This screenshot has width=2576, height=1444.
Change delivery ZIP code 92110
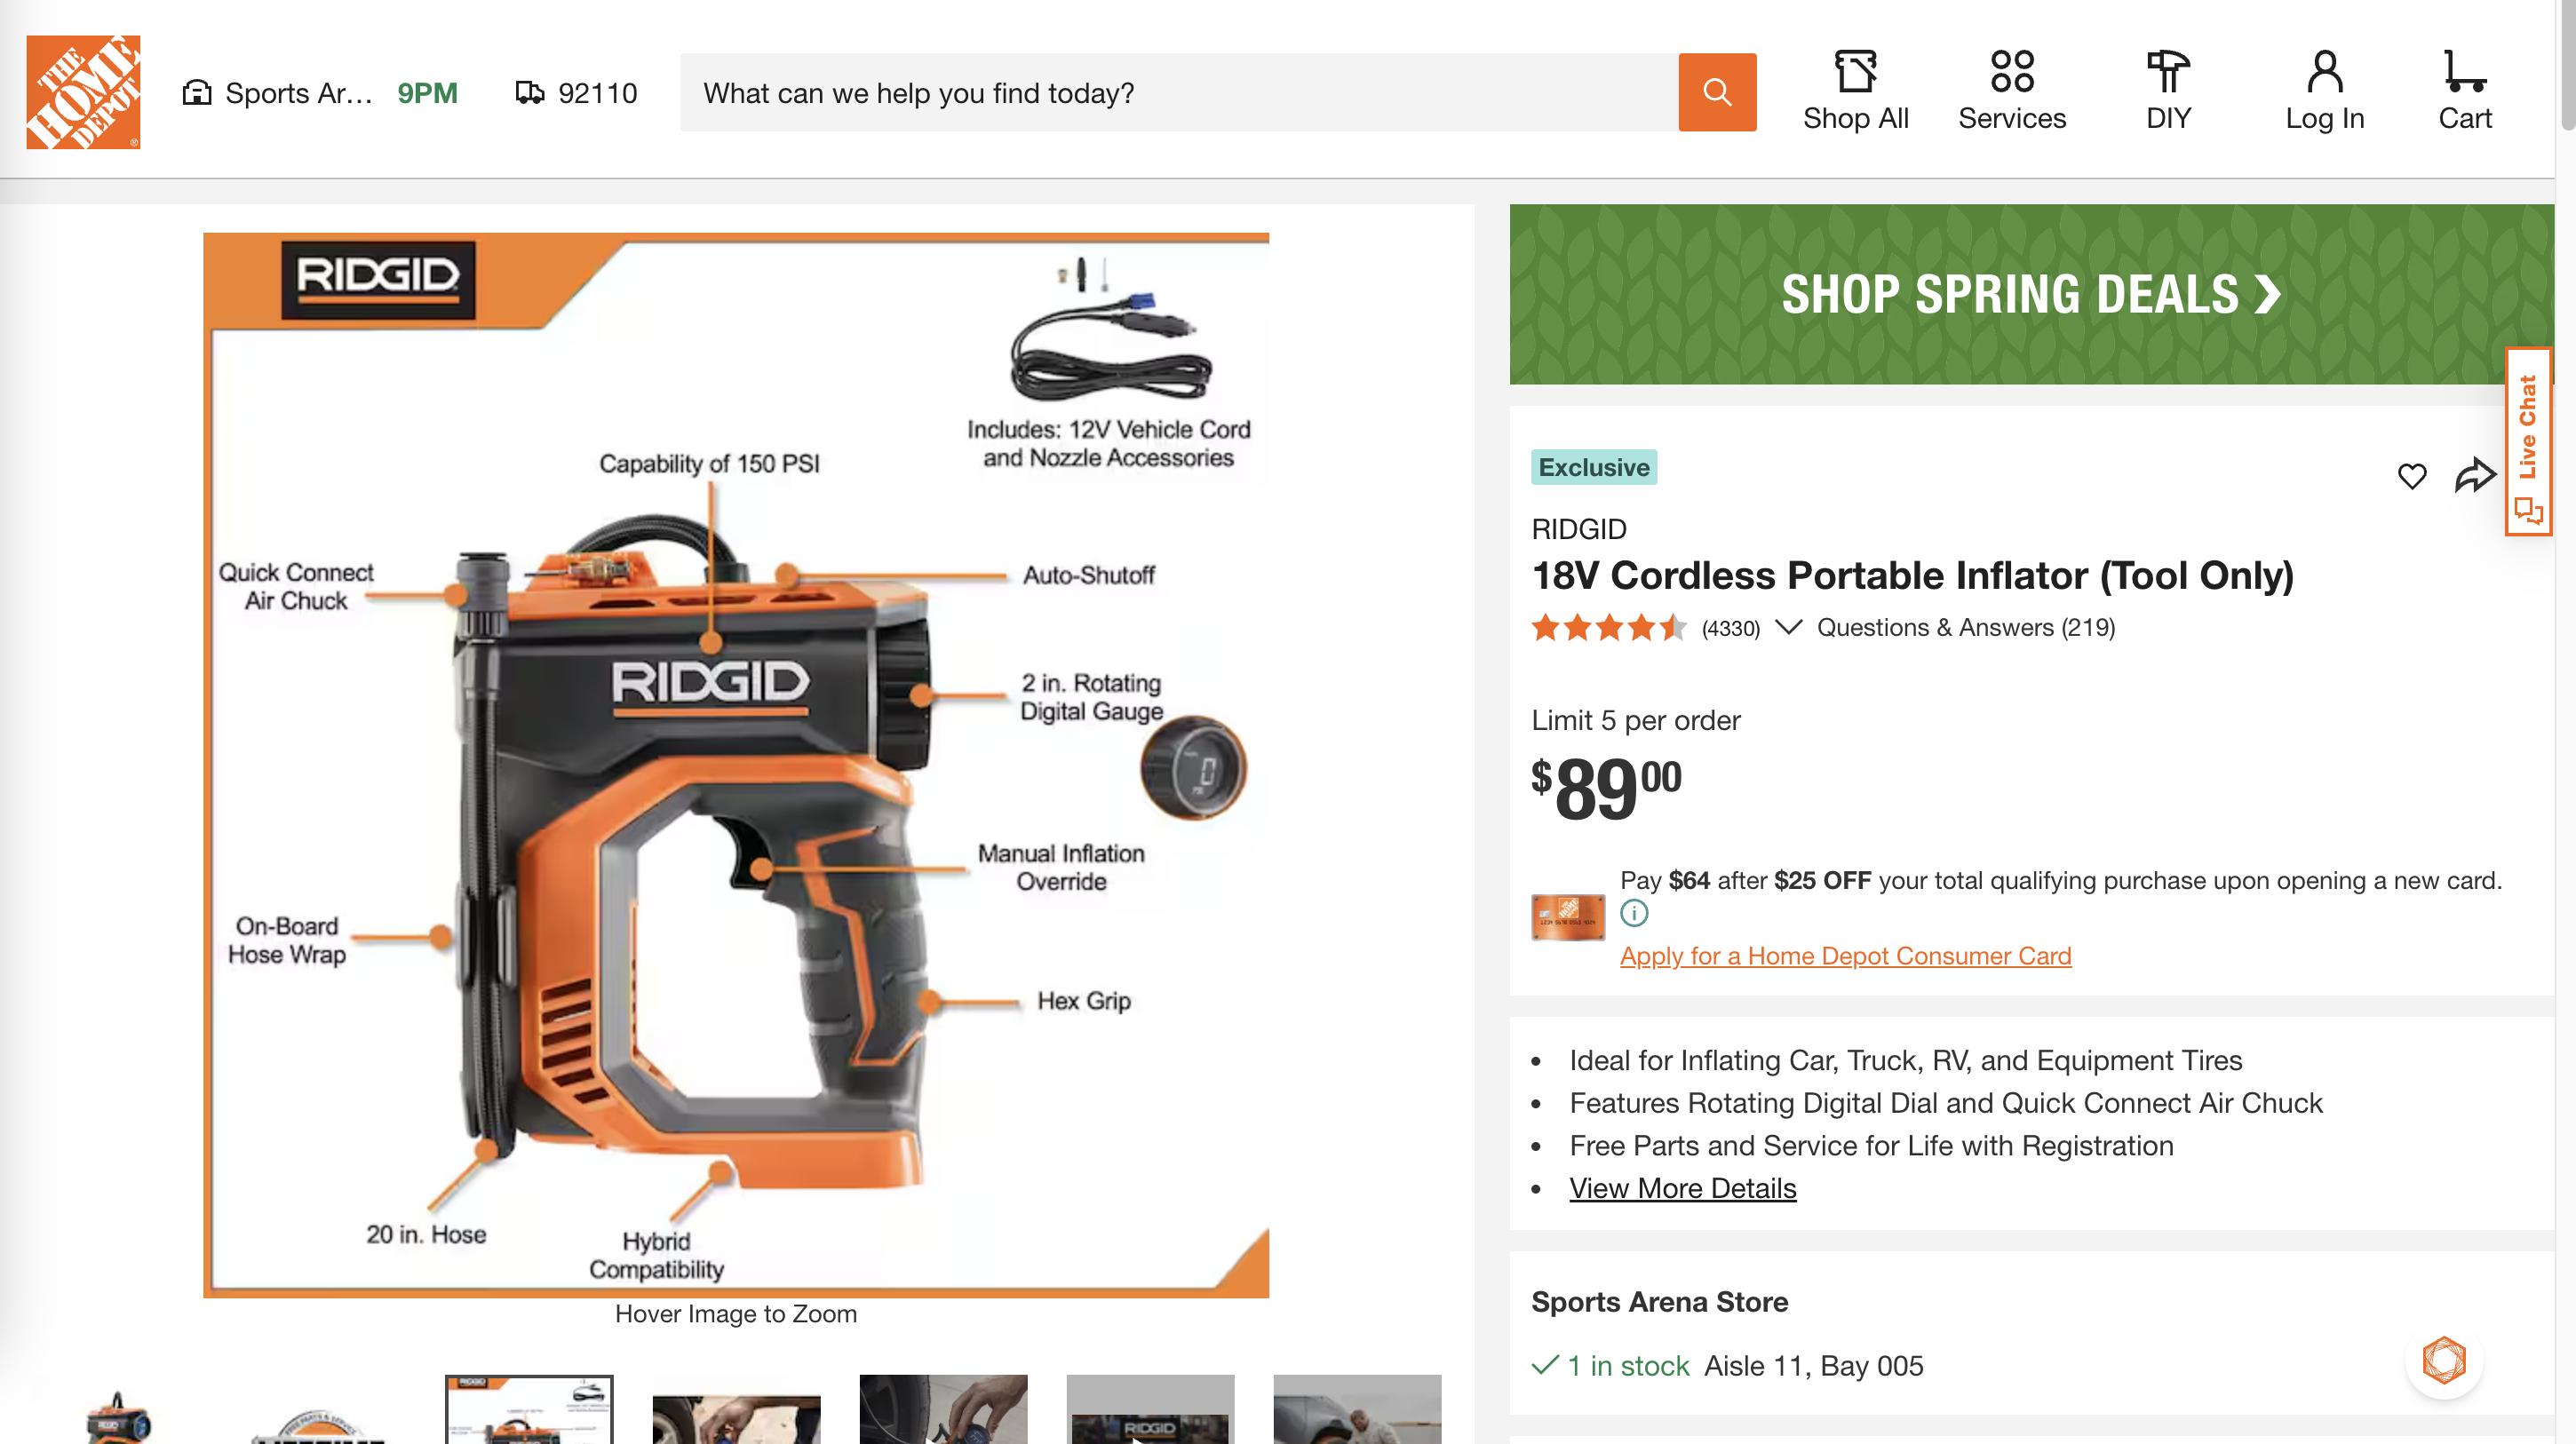tap(577, 93)
